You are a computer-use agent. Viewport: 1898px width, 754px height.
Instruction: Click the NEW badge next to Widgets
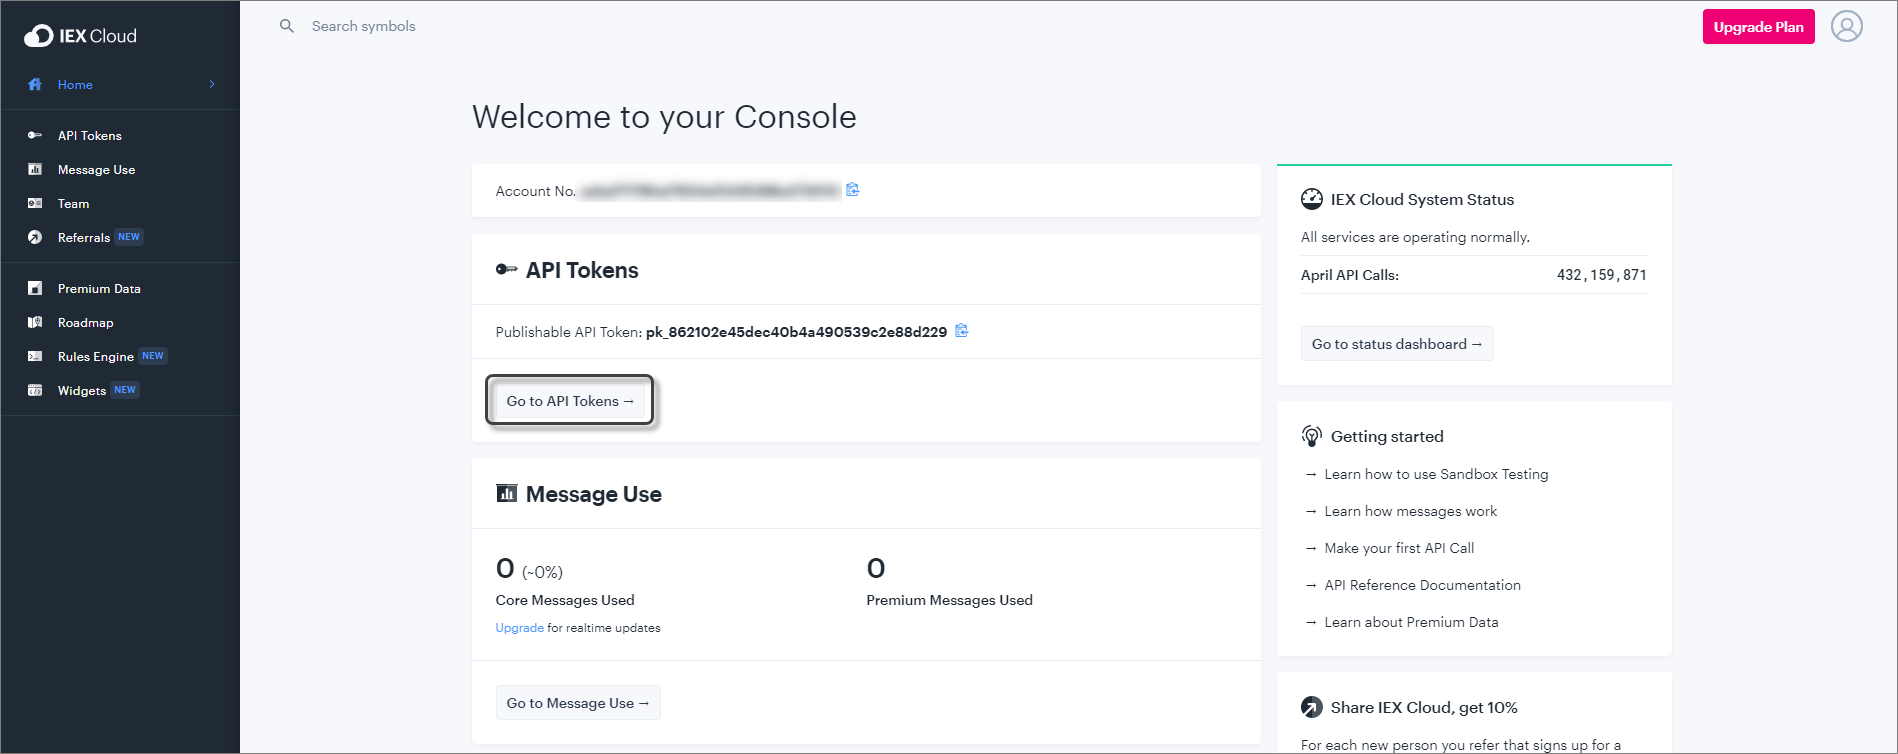(125, 390)
